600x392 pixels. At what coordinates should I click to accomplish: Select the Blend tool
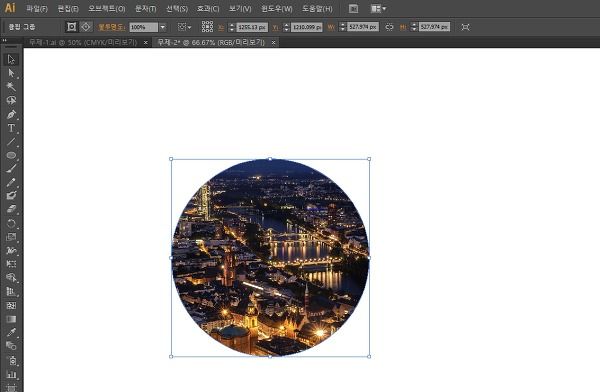click(x=11, y=346)
